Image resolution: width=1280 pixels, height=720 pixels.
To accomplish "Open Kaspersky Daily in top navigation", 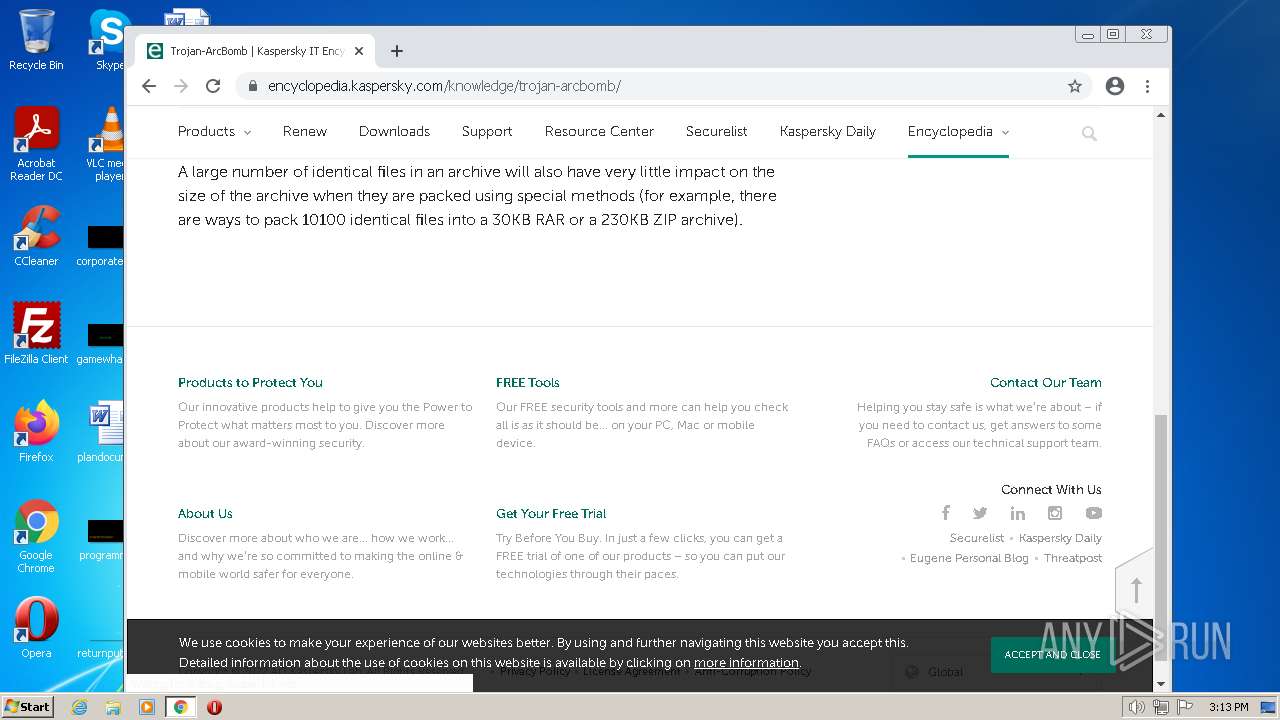I will point(828,131).
